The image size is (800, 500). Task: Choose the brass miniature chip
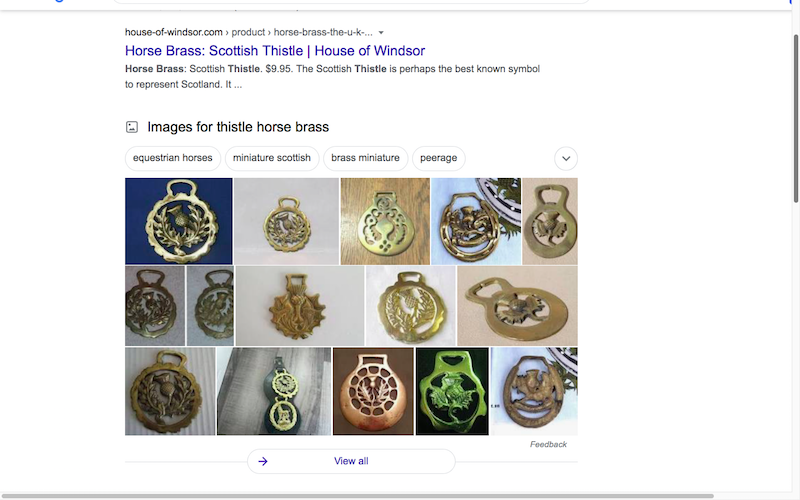(365, 158)
